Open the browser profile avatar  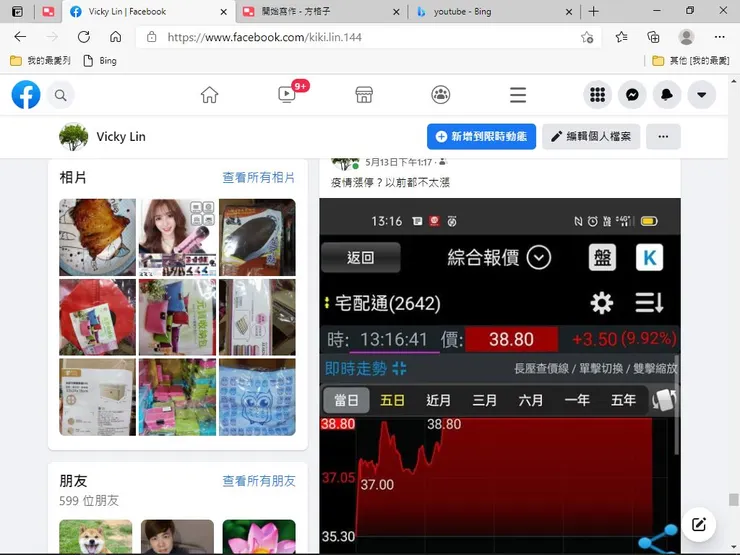point(686,37)
